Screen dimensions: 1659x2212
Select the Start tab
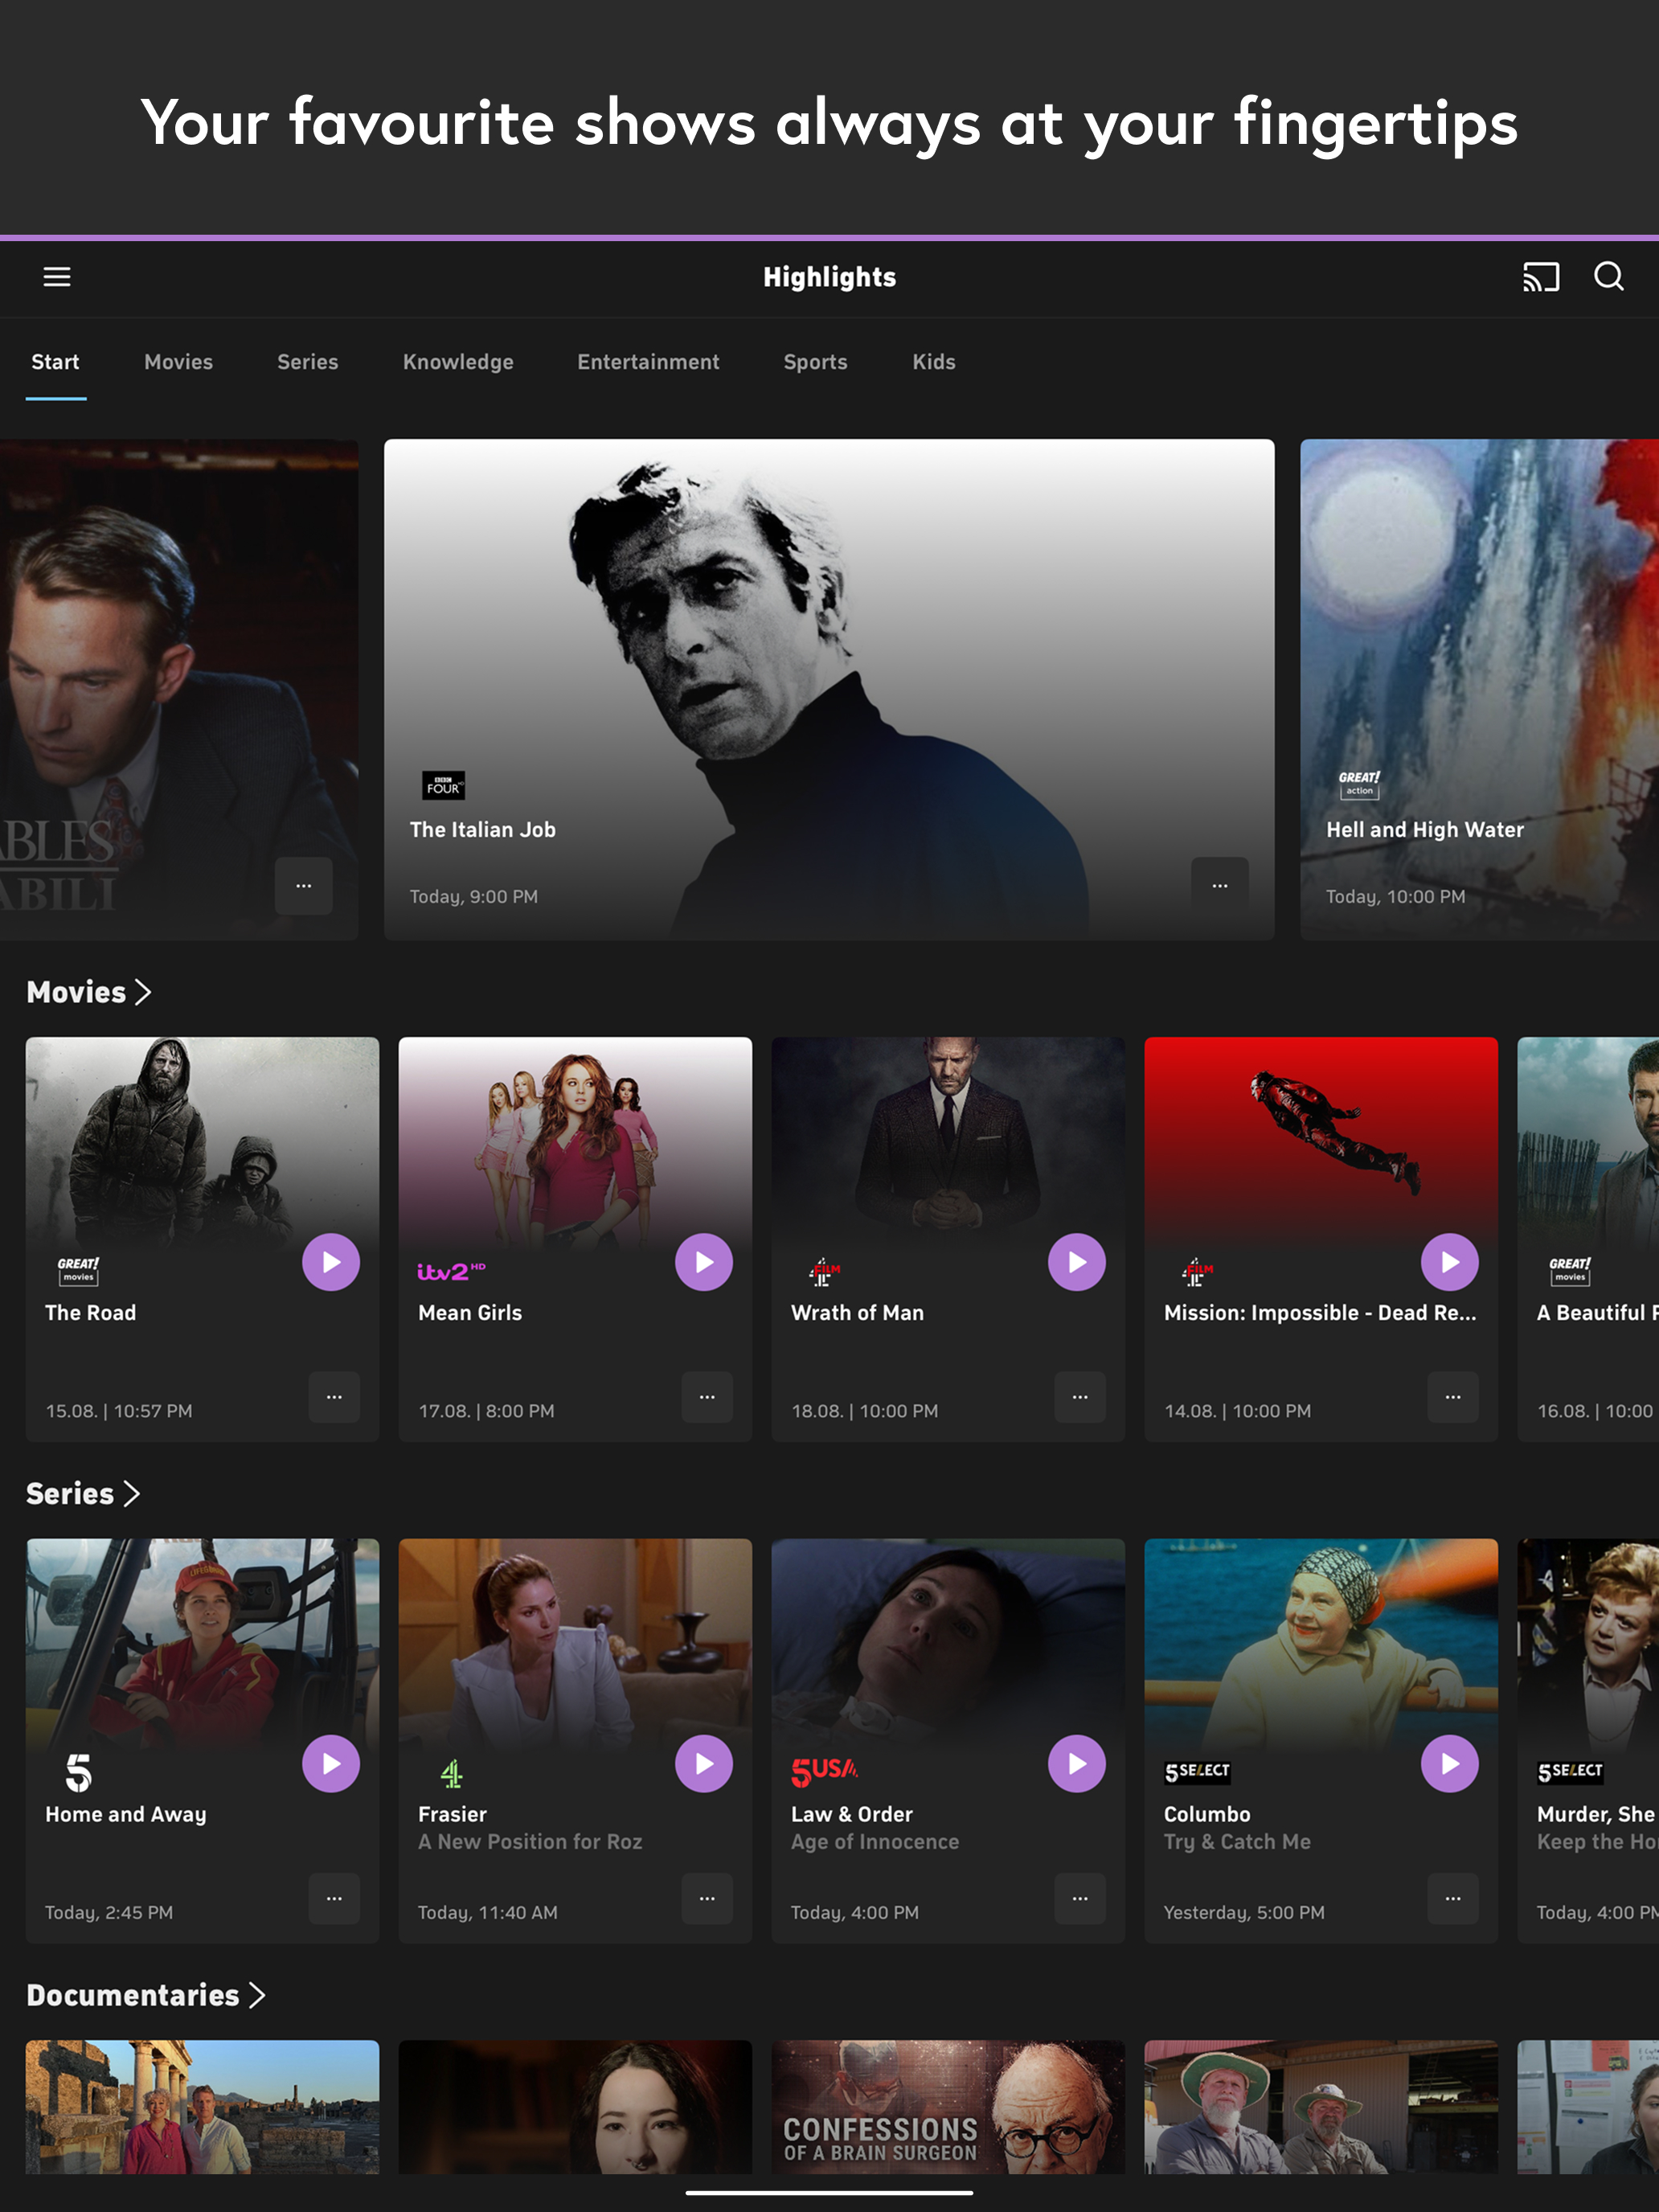coord(55,362)
